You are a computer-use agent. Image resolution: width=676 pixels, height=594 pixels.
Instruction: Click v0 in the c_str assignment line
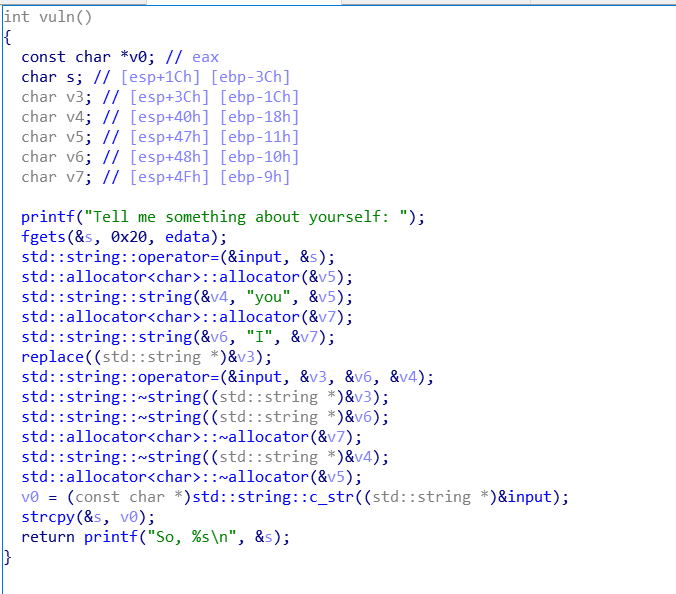click(x=30, y=497)
